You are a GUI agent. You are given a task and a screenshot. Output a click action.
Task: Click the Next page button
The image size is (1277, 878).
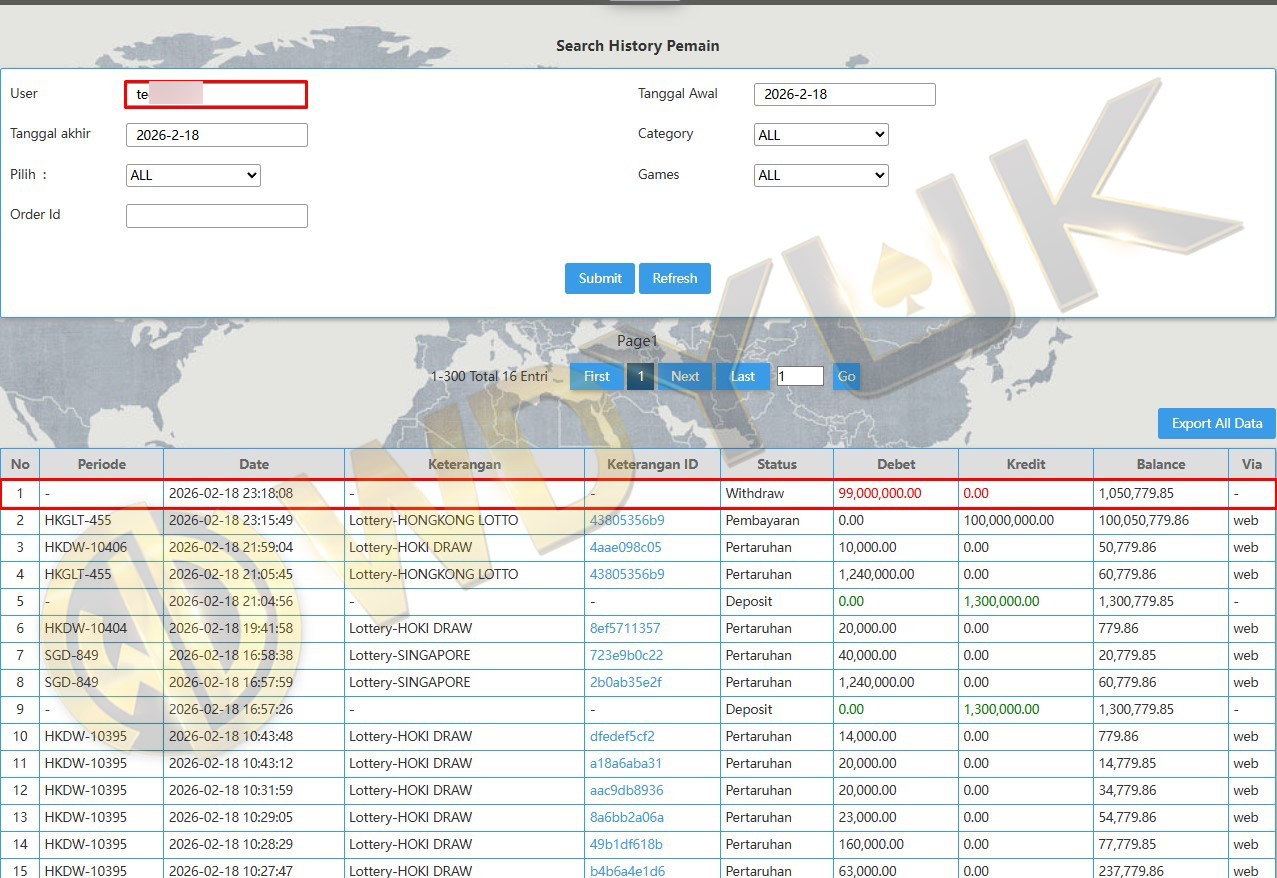685,376
